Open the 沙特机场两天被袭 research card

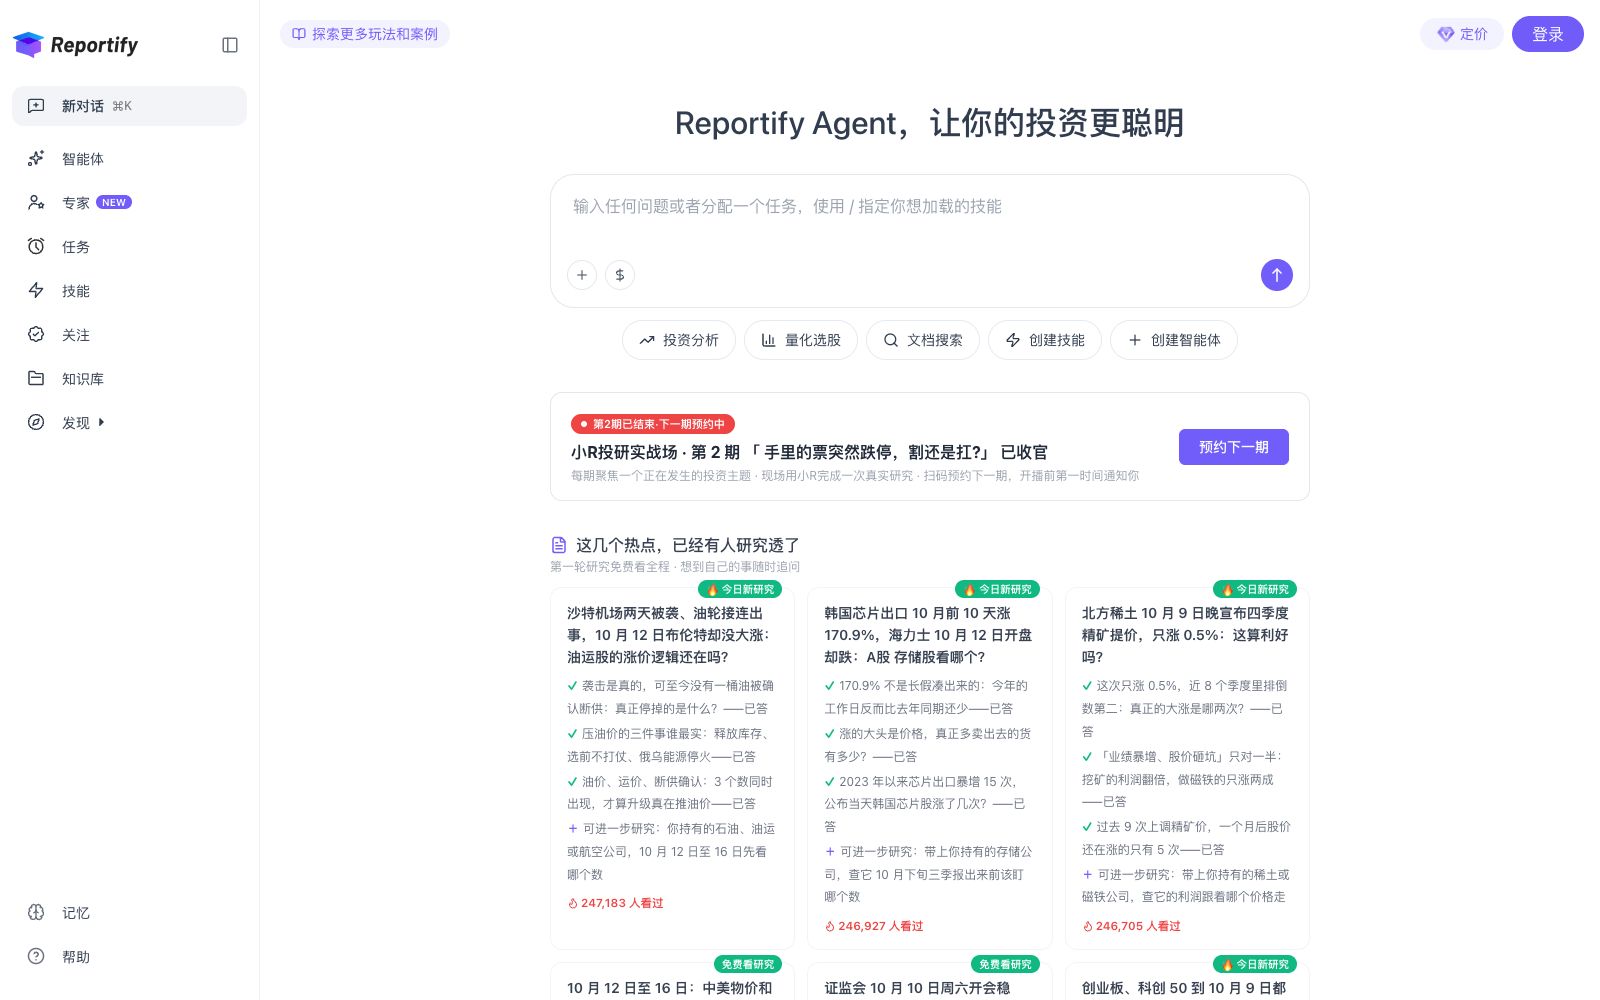(672, 768)
